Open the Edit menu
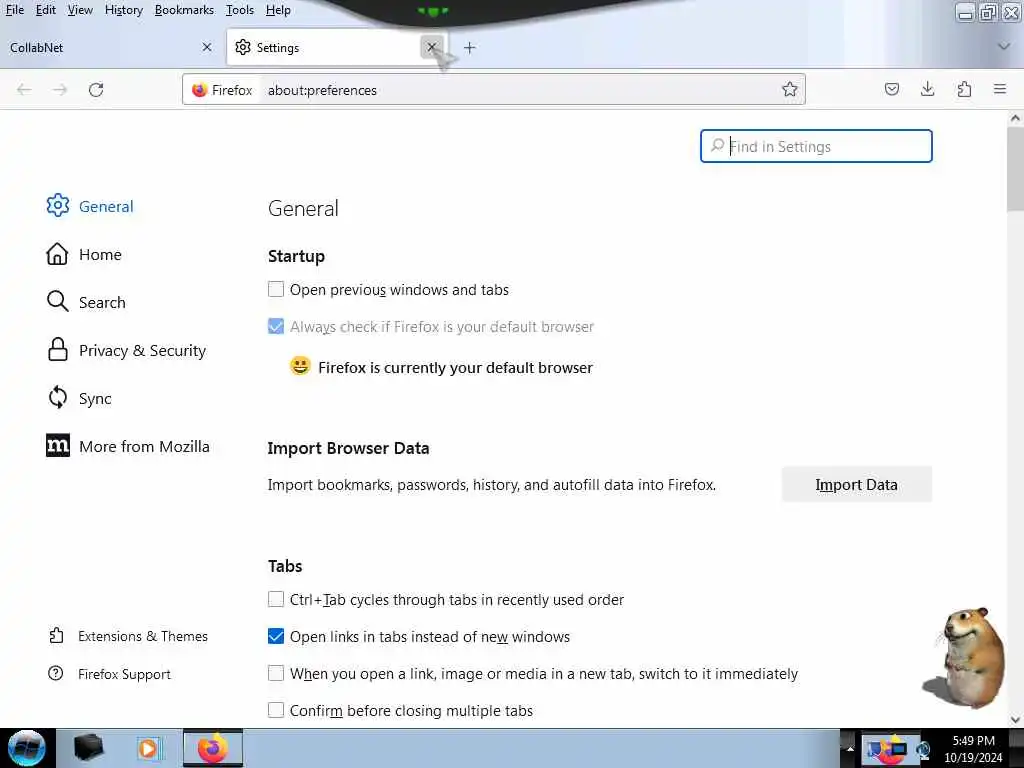Image resolution: width=1024 pixels, height=768 pixels. click(45, 10)
